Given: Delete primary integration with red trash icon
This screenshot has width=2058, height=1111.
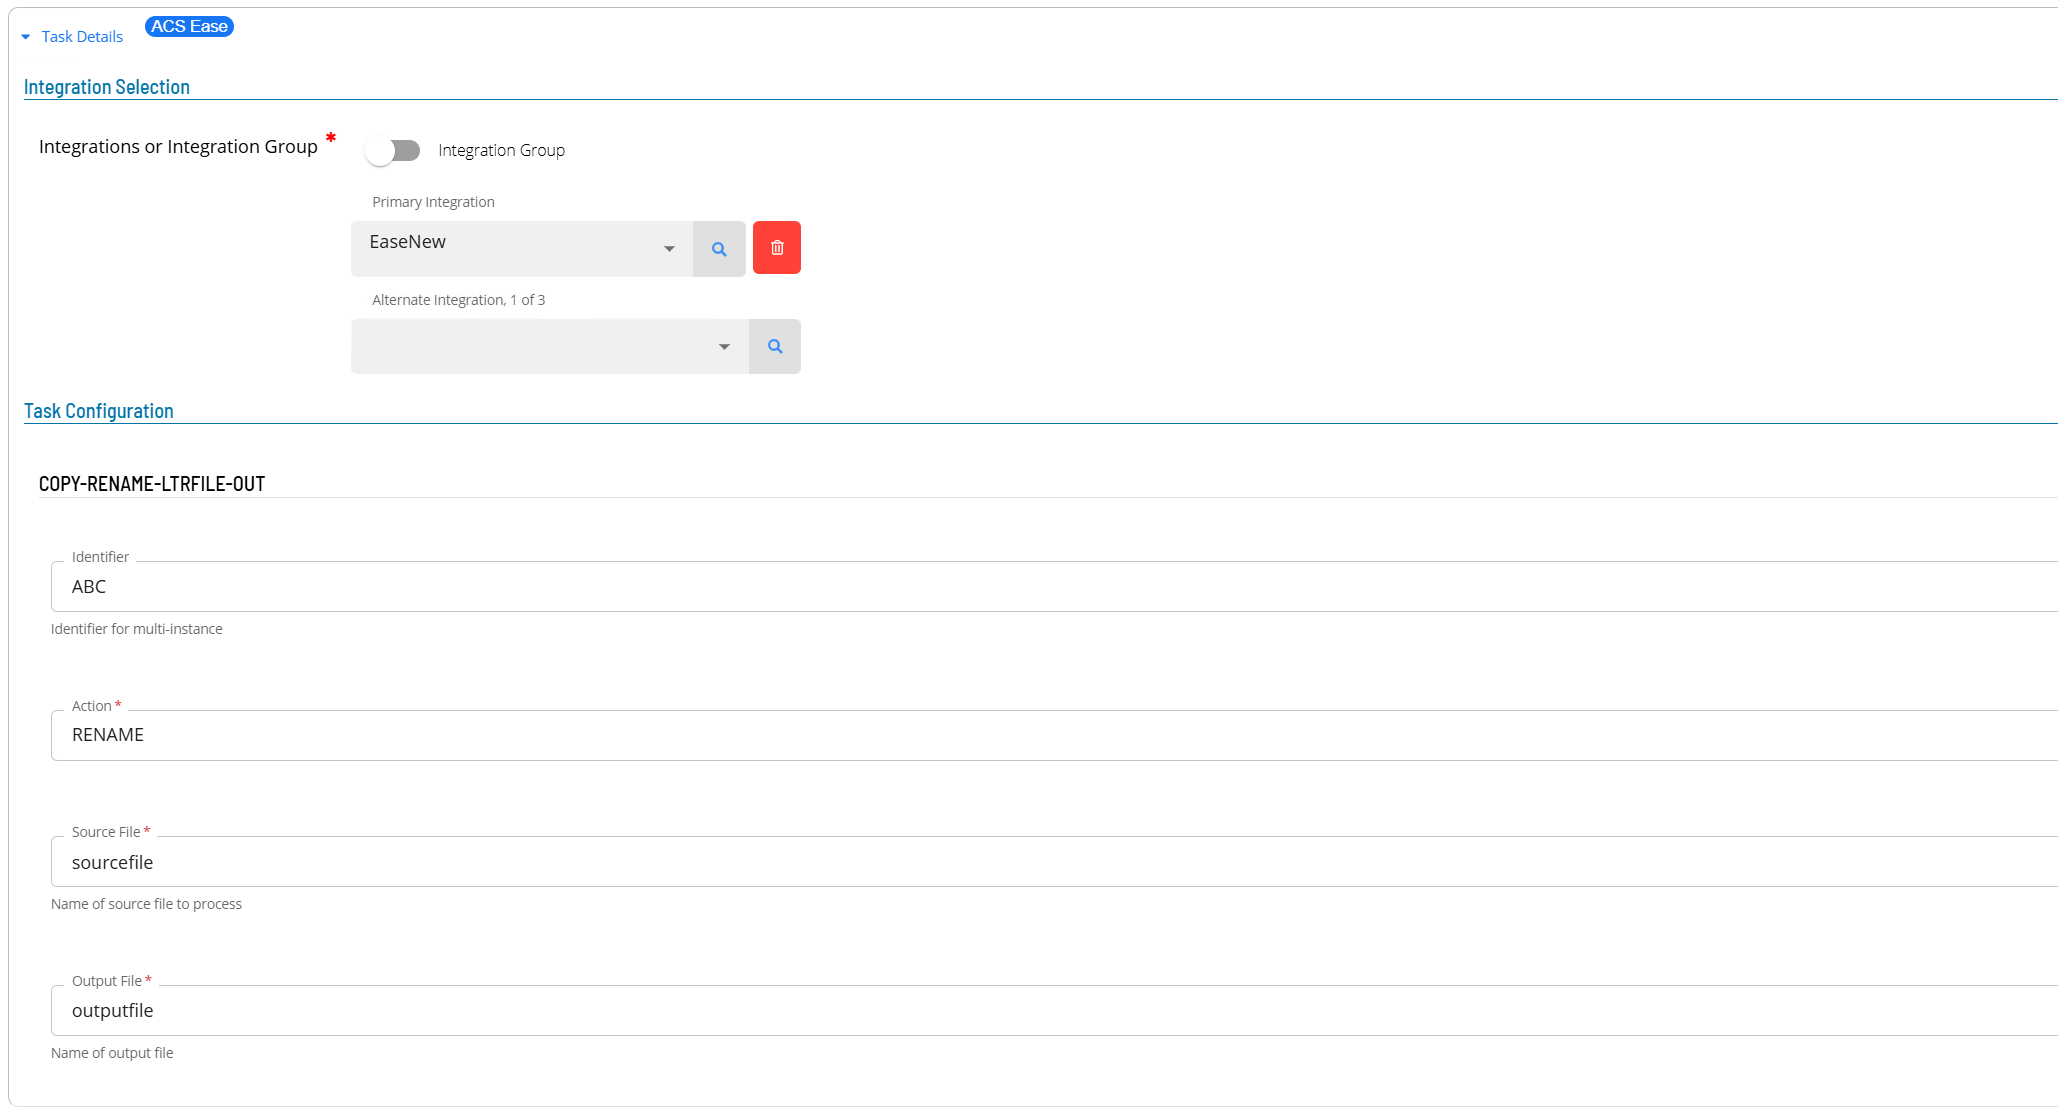Looking at the screenshot, I should (x=777, y=247).
